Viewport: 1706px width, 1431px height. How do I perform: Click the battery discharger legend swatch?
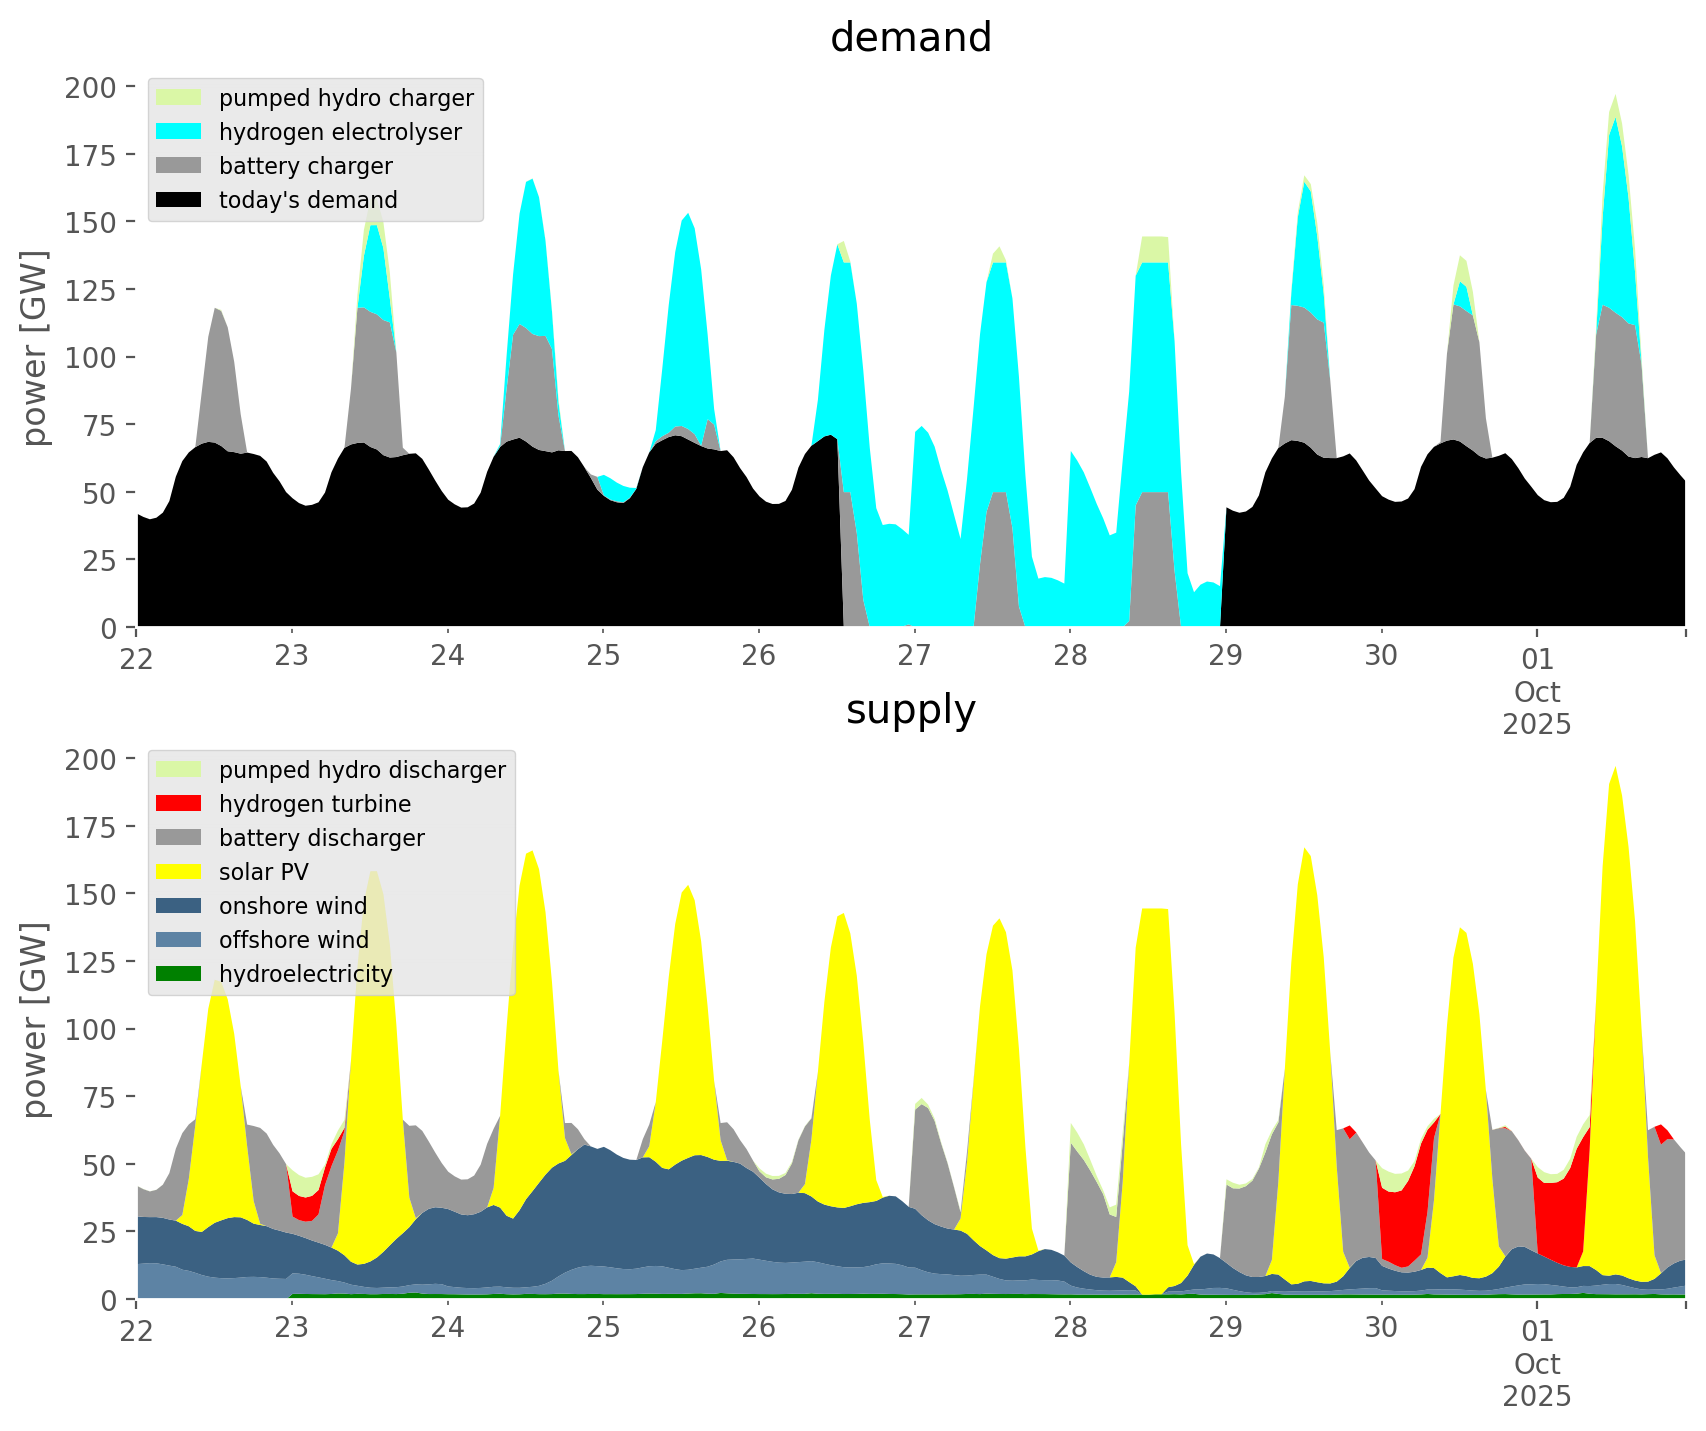click(179, 838)
